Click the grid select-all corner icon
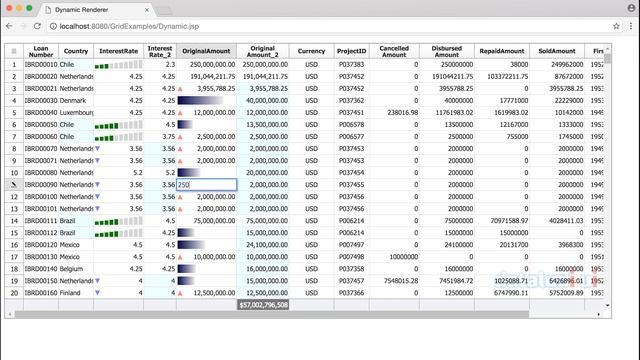 pyautogui.click(x=14, y=51)
